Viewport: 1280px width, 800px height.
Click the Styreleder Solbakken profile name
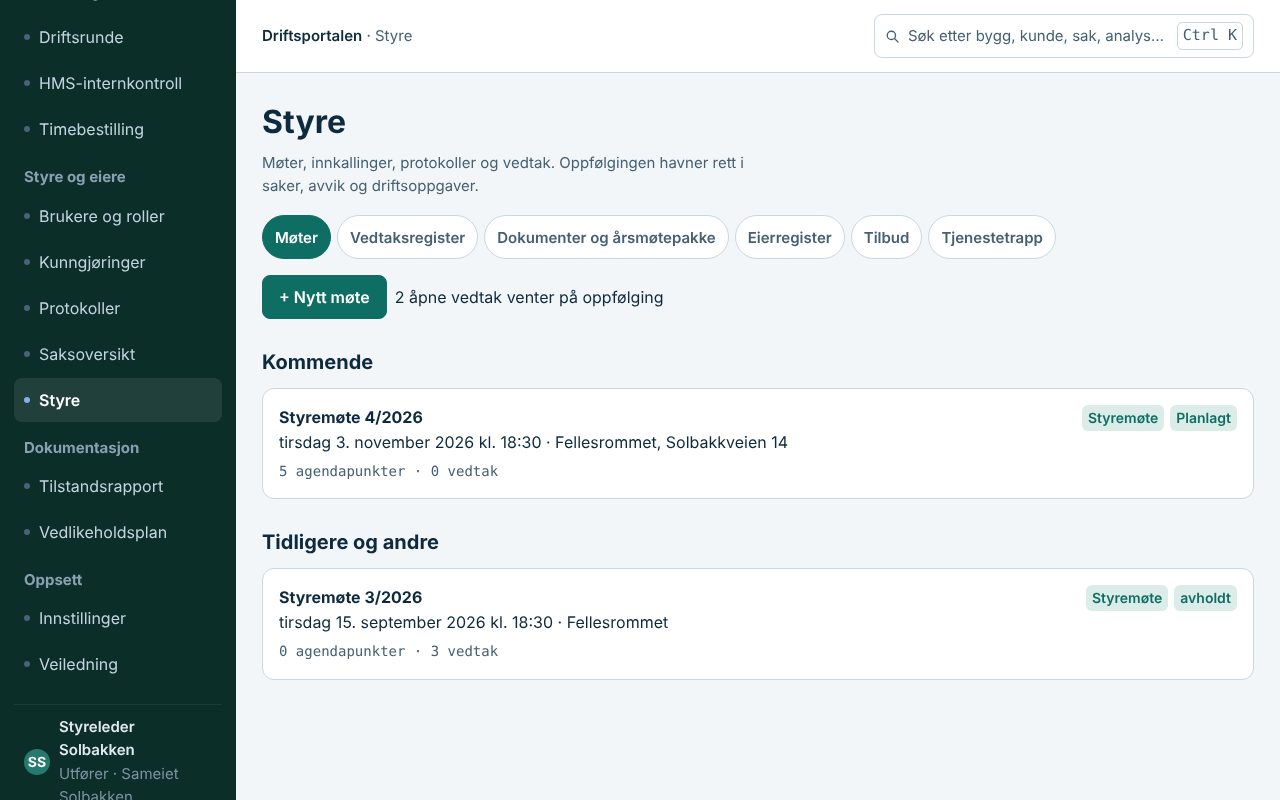coord(97,738)
